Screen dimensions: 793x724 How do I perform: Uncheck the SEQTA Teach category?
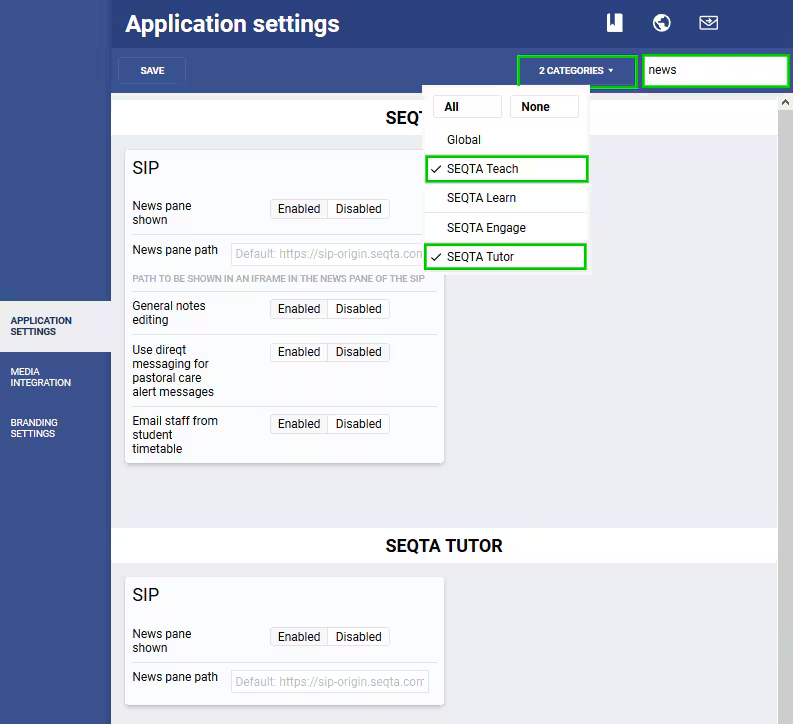506,169
